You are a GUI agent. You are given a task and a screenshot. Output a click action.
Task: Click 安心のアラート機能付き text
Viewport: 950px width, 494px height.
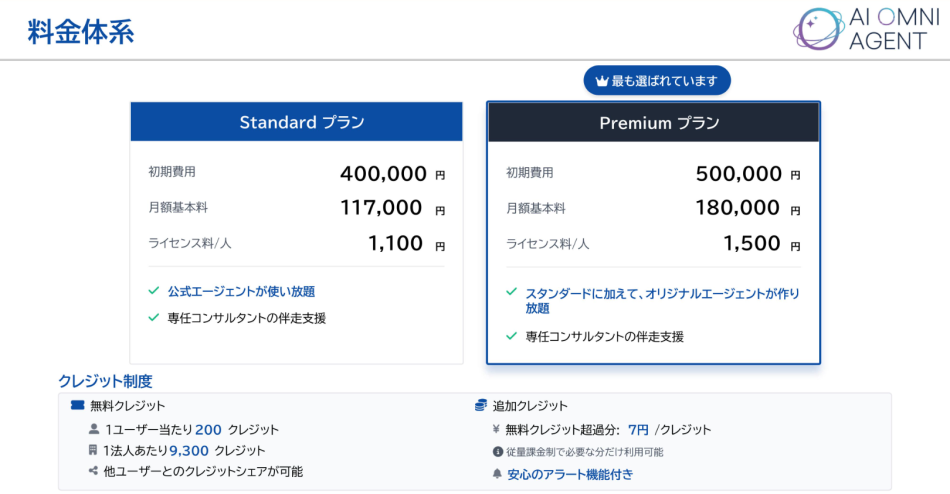coord(570,474)
